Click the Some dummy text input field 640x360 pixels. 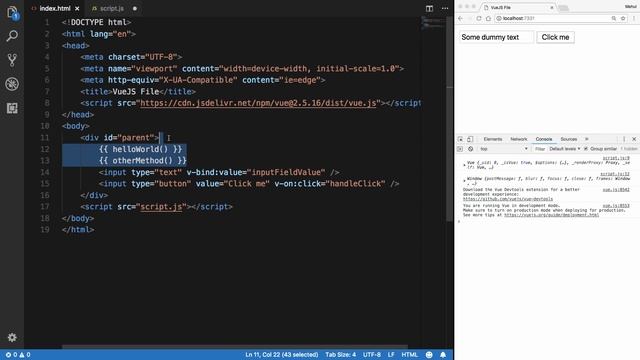496,37
